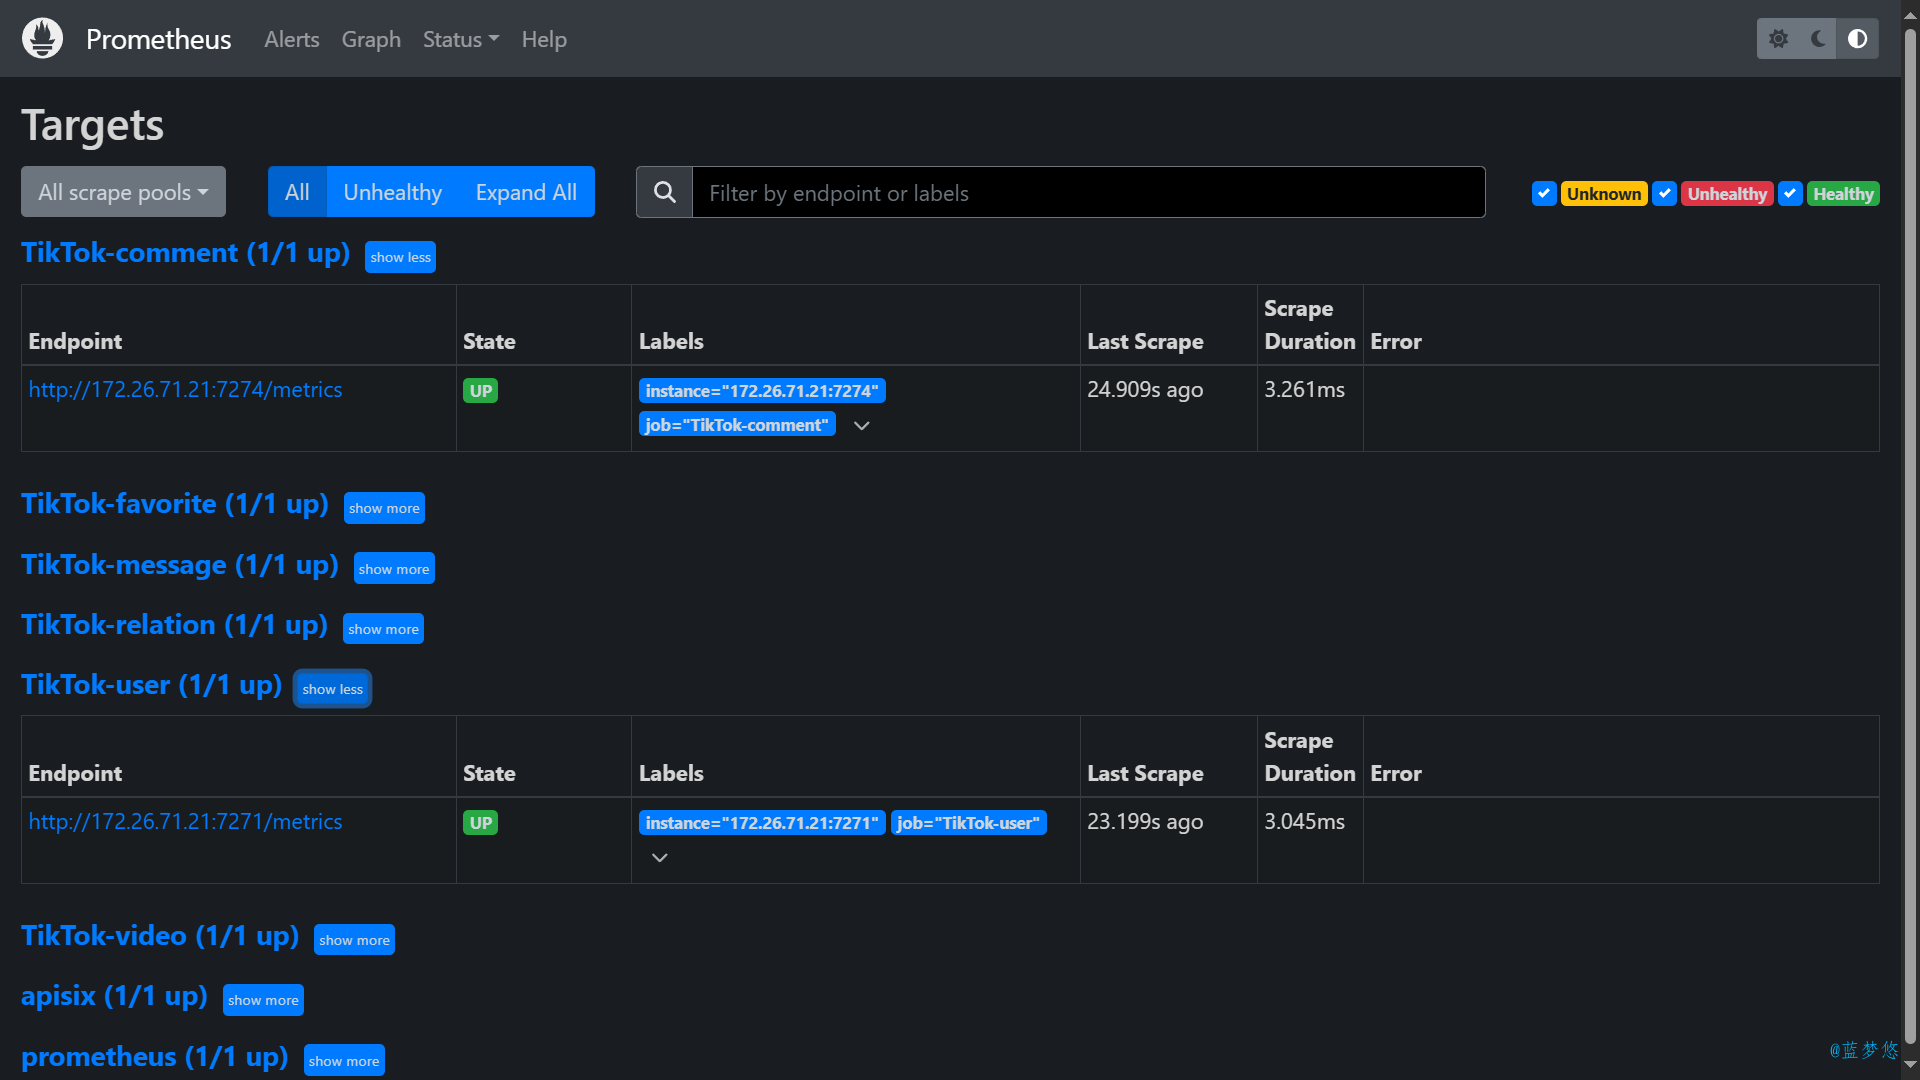Open the 172.26.71.21:7274 metrics endpoint link
Viewport: 1920px width, 1080px height.
pos(185,390)
